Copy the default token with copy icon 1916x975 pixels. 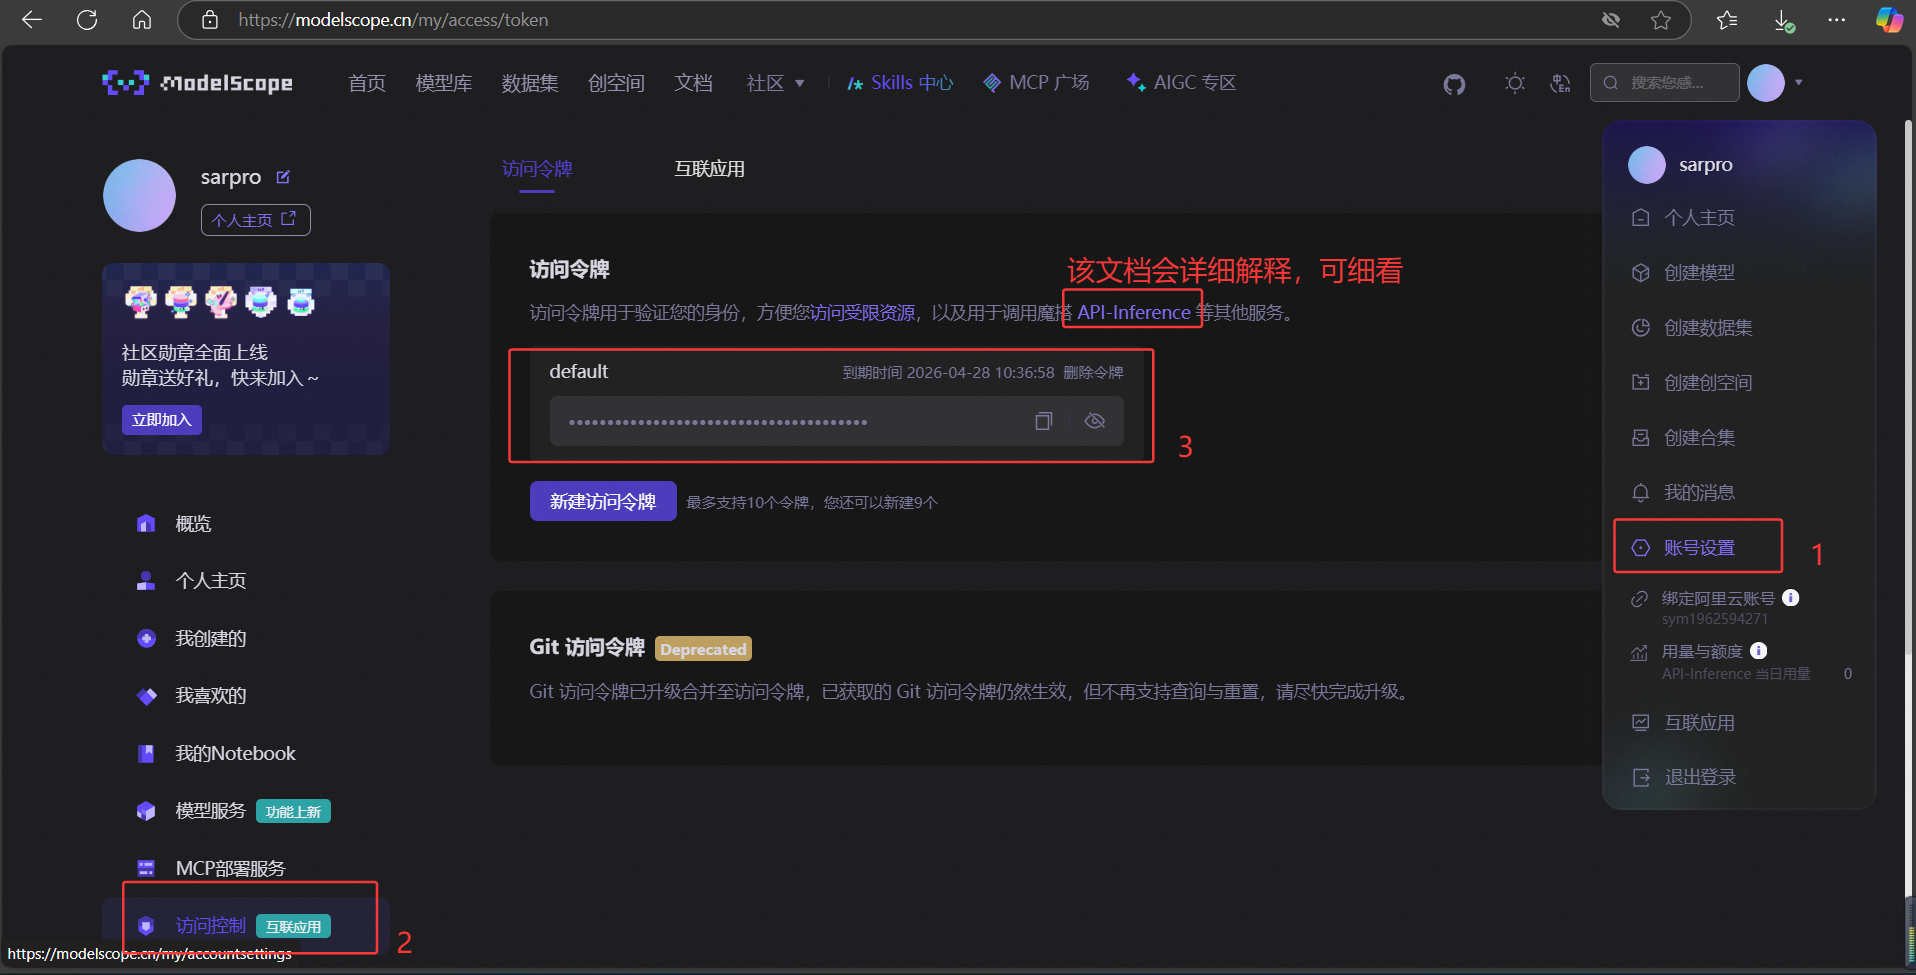click(1044, 421)
